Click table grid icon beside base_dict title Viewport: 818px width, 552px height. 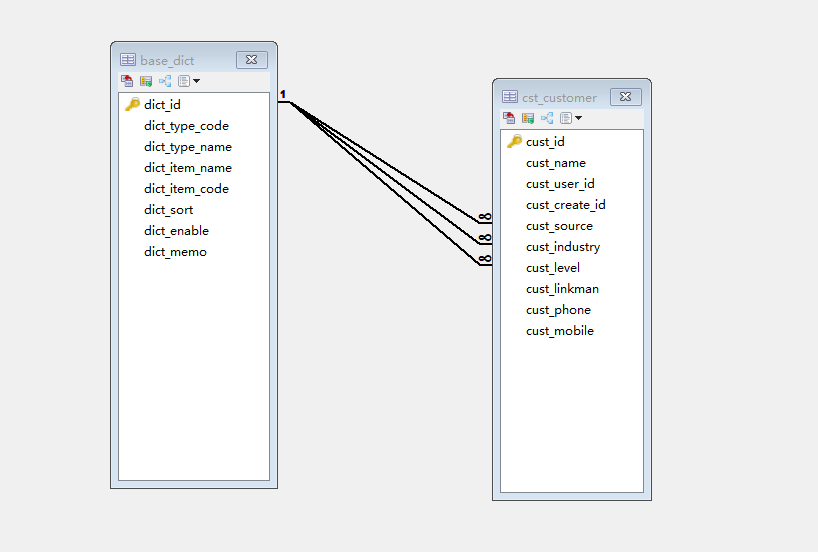[128, 60]
